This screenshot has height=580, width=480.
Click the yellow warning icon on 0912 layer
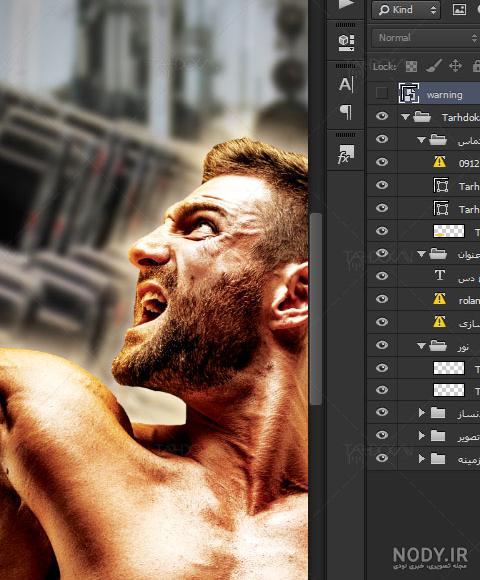click(439, 162)
